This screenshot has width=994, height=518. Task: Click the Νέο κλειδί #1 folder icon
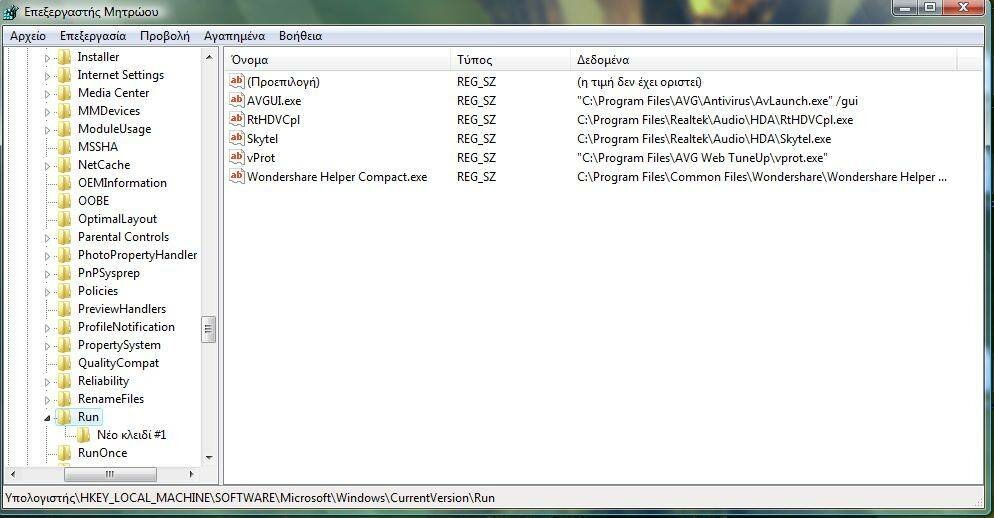(83, 435)
